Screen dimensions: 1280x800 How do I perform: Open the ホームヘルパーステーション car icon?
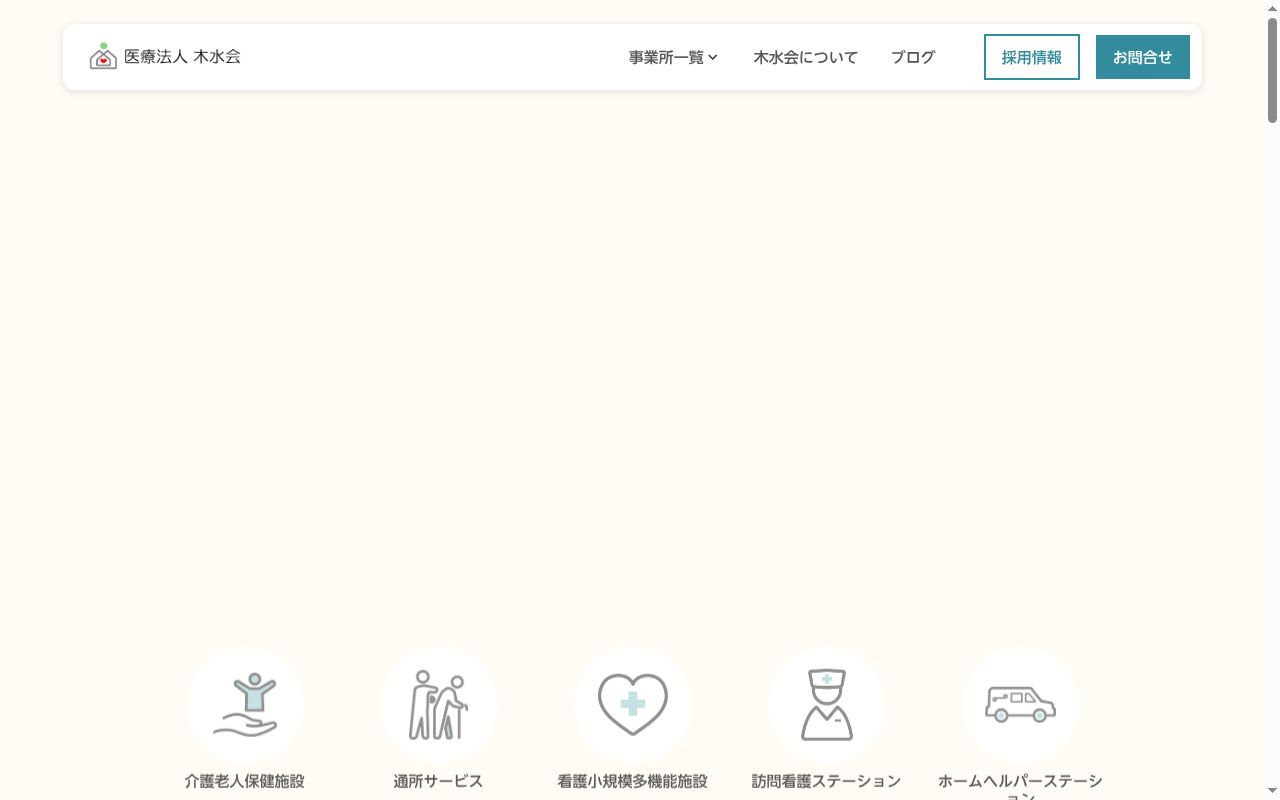(x=1021, y=705)
